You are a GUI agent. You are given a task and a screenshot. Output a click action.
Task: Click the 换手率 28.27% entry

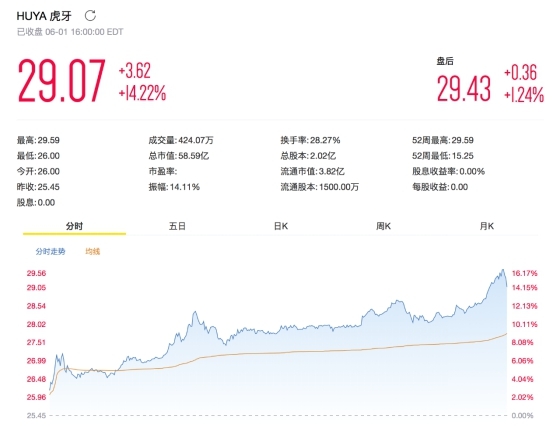310,140
